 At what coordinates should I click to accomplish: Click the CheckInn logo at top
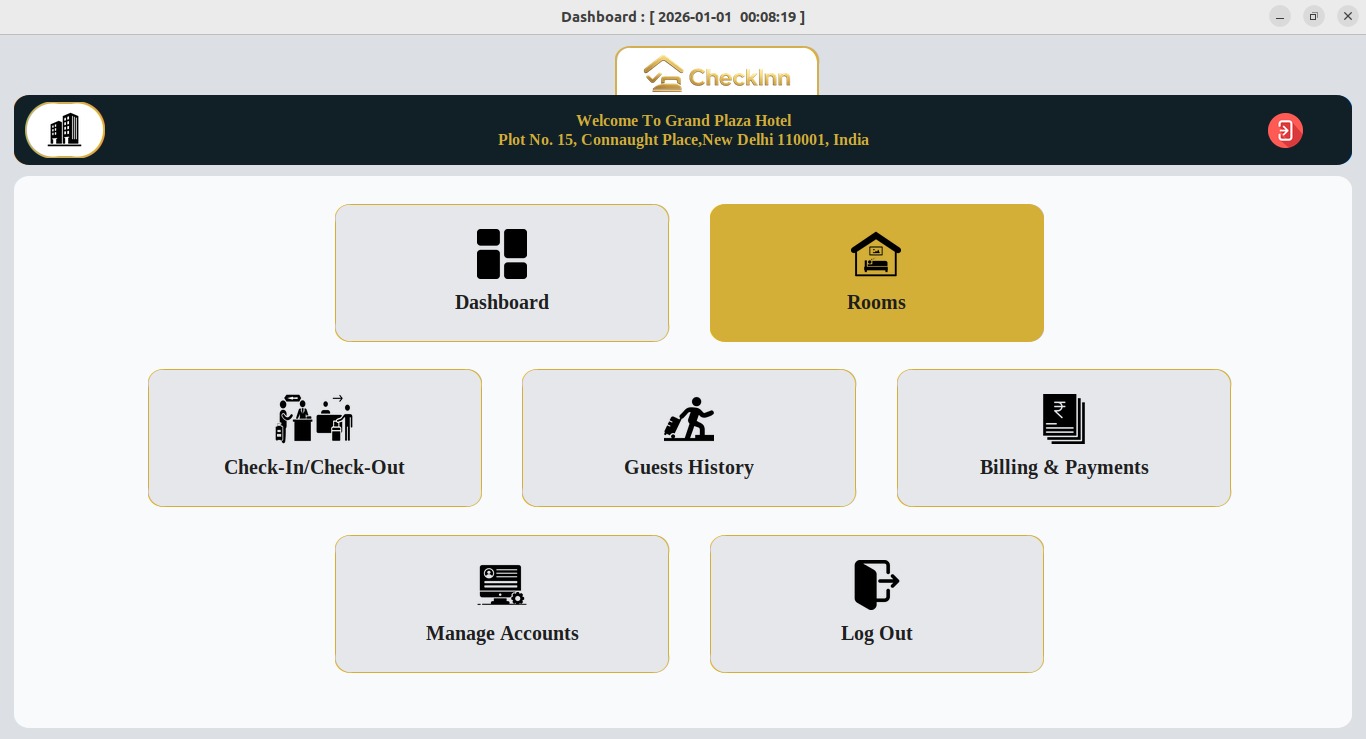click(717, 76)
